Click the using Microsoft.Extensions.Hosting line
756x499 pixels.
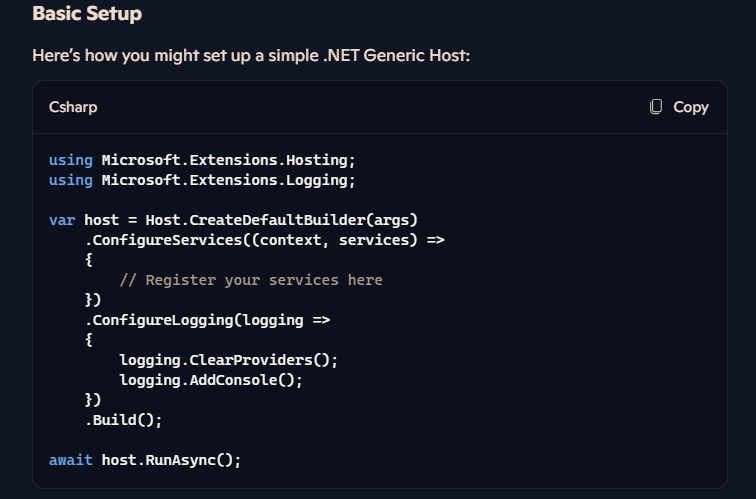[x=202, y=160]
